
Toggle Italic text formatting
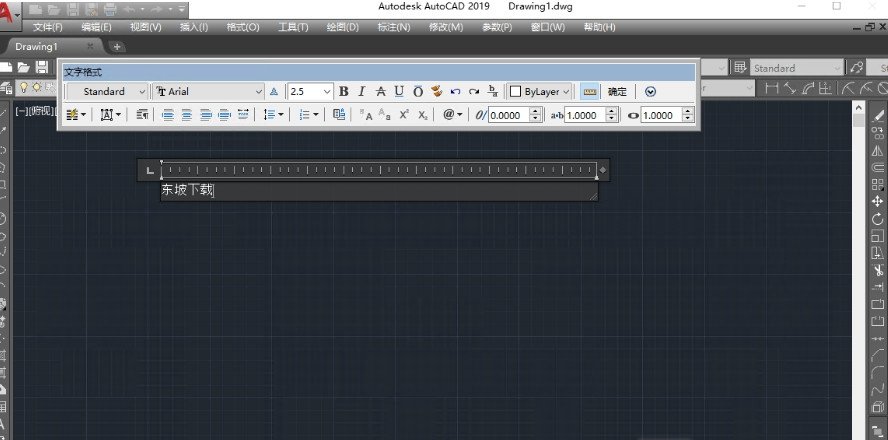(361, 91)
